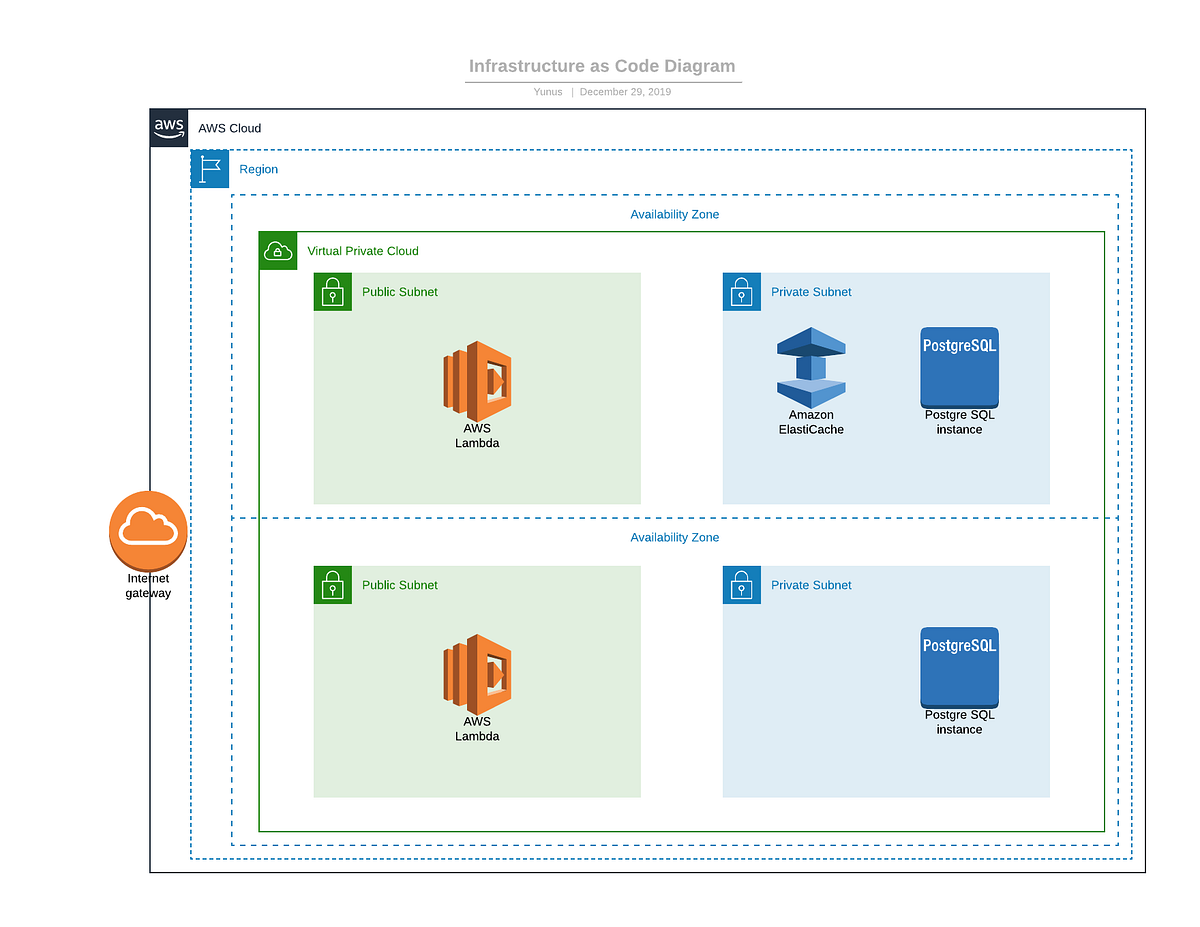This screenshot has height=927, width=1200.
Task: Click the green lock icon on top Public Subnet
Action: [333, 291]
